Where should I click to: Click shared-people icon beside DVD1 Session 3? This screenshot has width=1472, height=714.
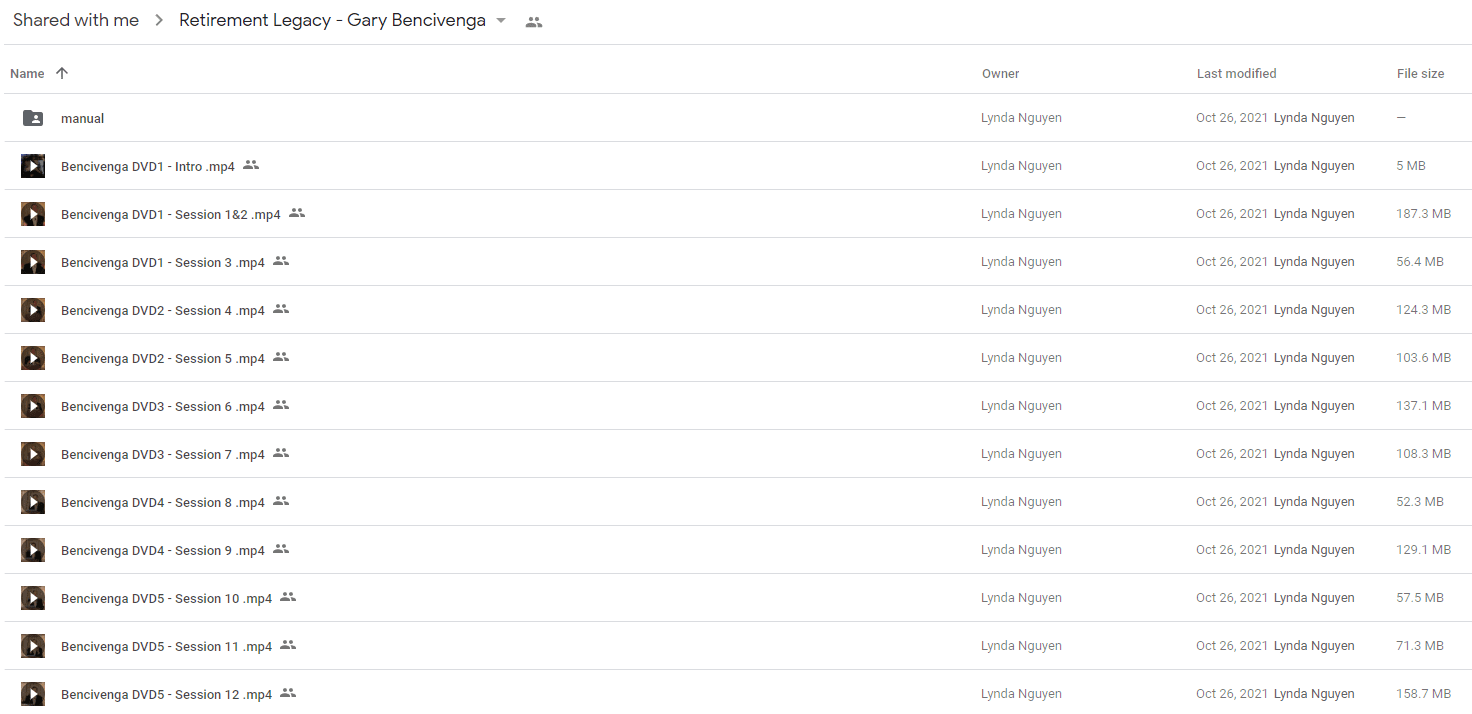pyautogui.click(x=281, y=261)
